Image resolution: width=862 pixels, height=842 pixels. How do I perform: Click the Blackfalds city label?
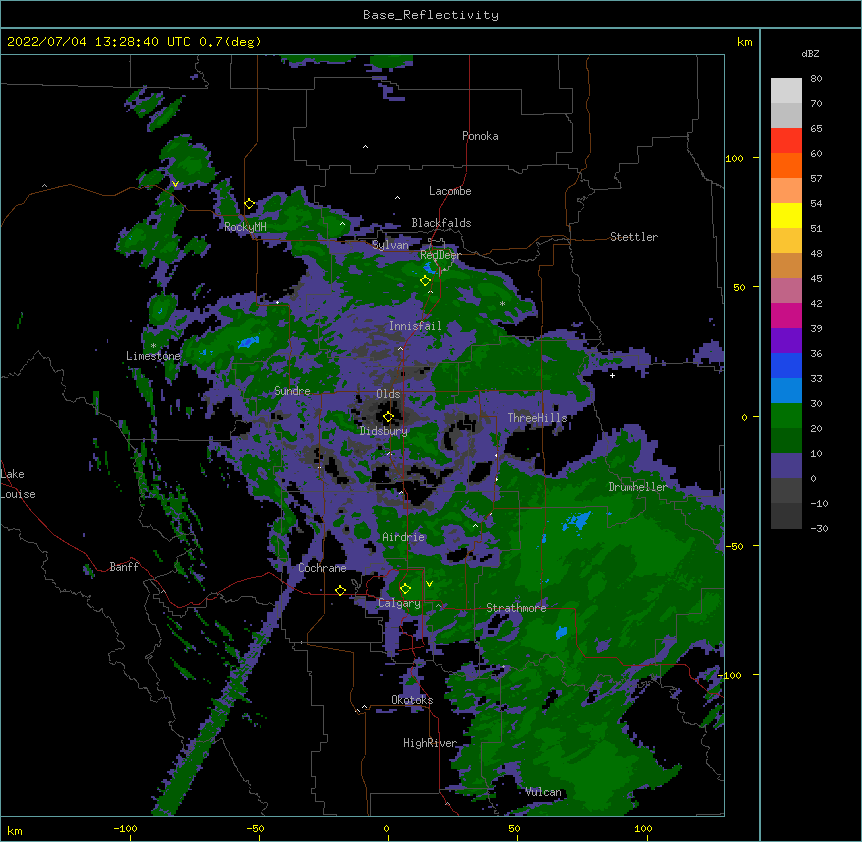pyautogui.click(x=441, y=223)
